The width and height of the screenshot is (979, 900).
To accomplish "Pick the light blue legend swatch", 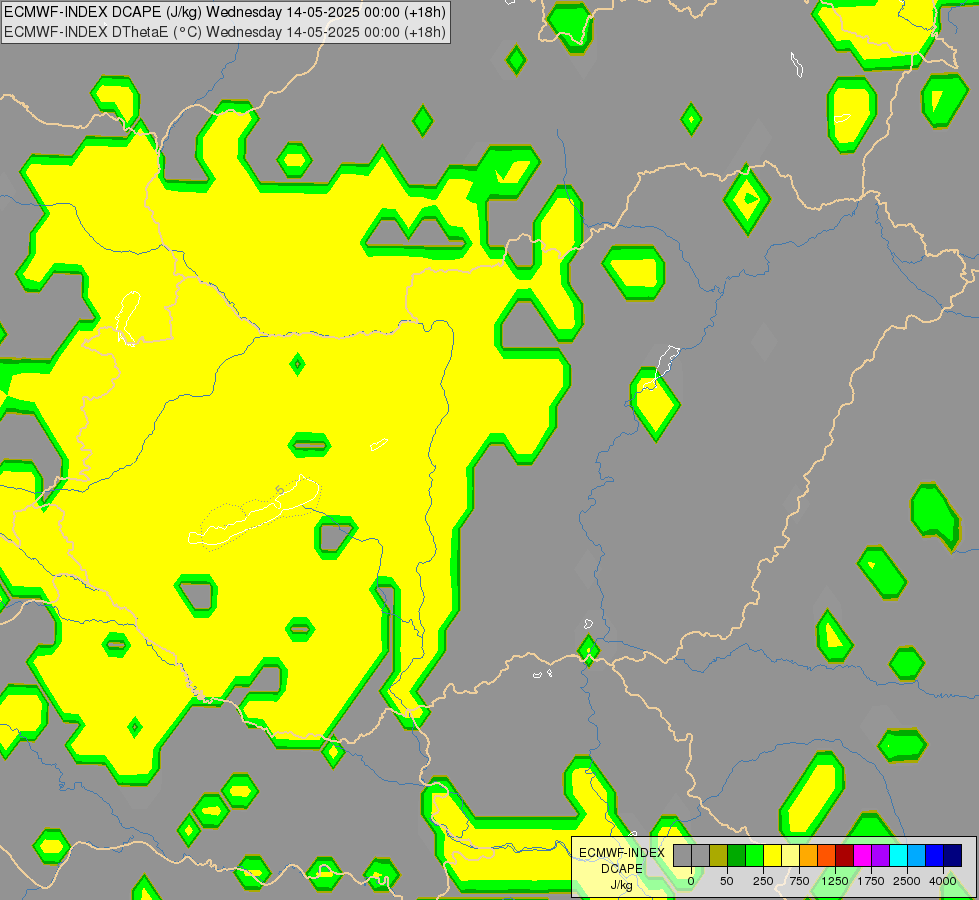I will coord(917,855).
